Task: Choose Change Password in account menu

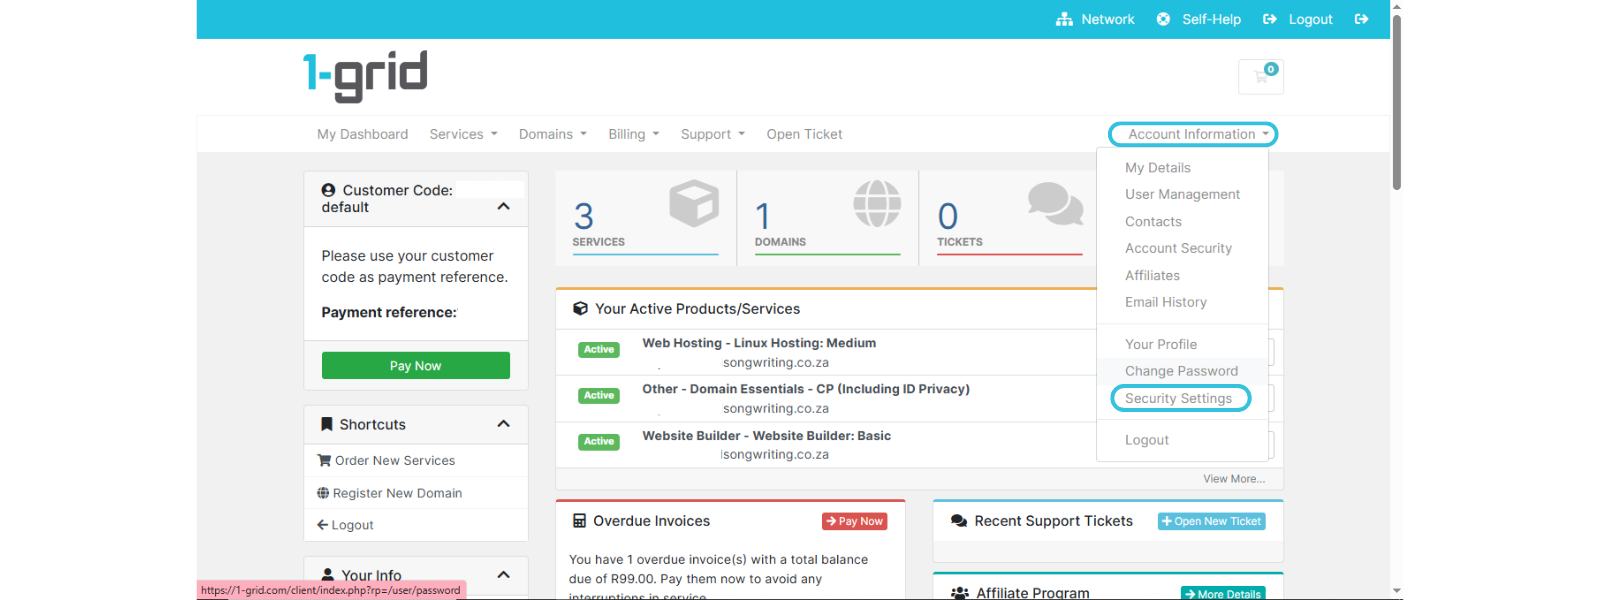Action: (1181, 371)
